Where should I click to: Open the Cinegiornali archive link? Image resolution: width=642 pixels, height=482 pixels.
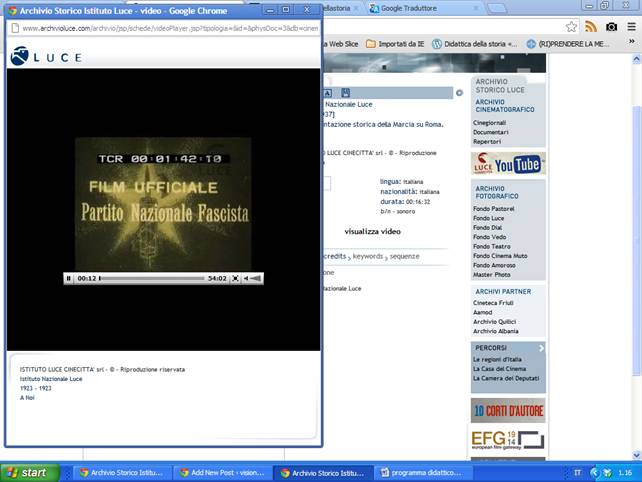pyautogui.click(x=490, y=122)
